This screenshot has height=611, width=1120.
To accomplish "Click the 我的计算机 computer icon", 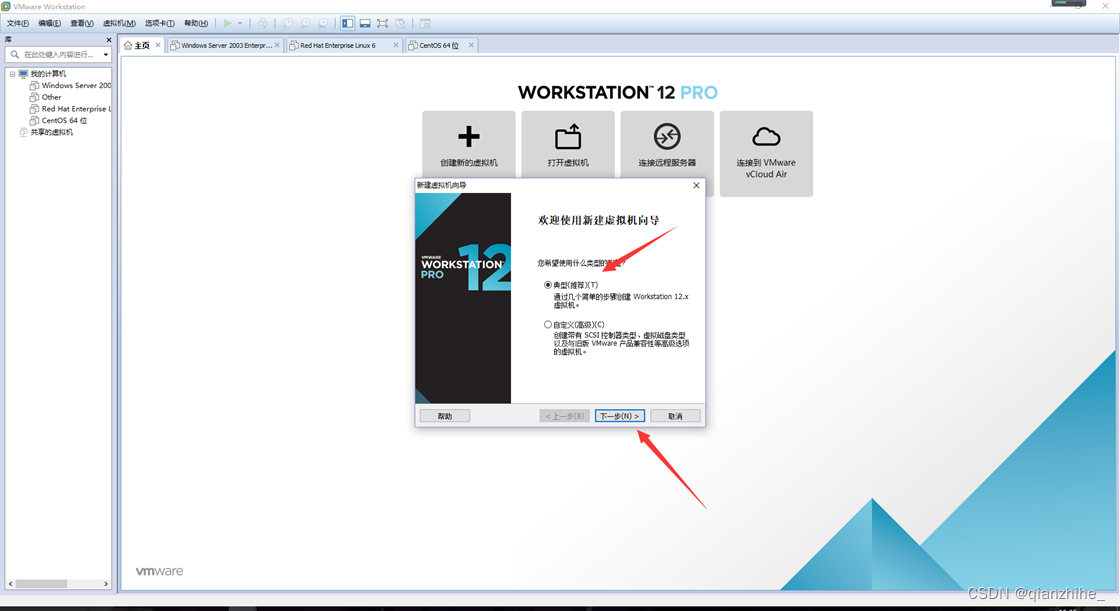I will pos(24,74).
